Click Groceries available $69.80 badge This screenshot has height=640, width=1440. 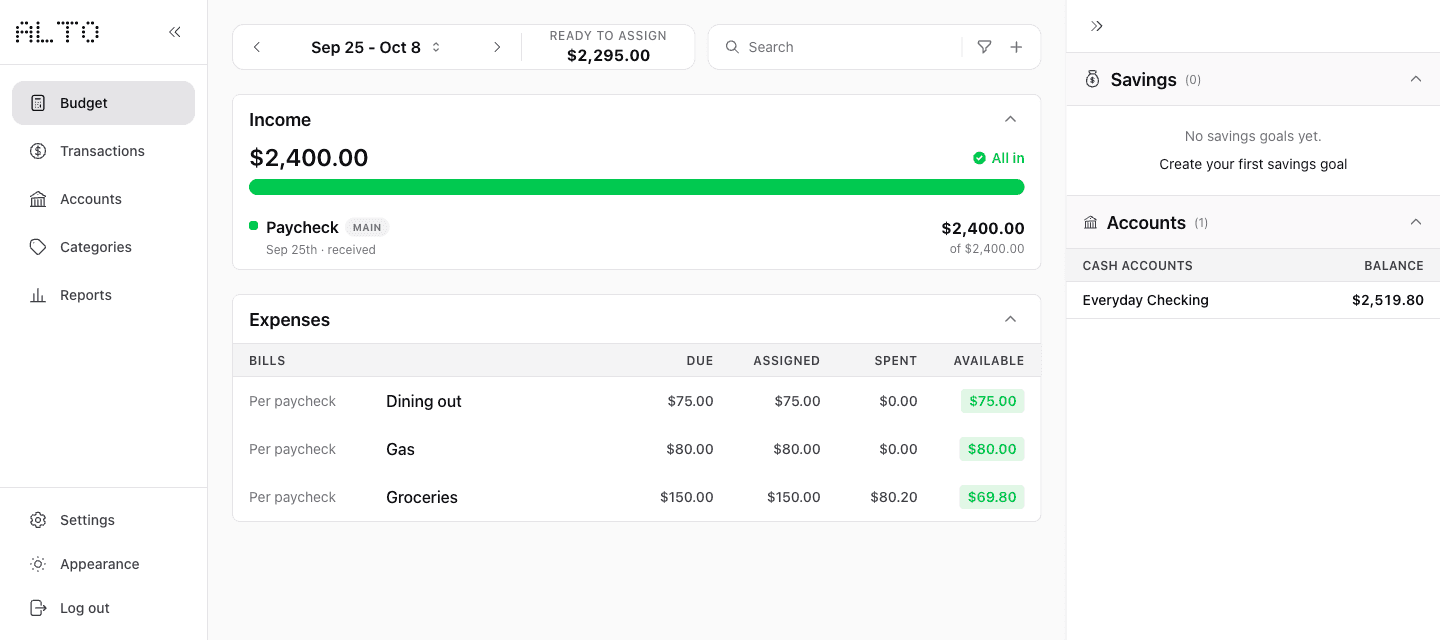tap(992, 497)
